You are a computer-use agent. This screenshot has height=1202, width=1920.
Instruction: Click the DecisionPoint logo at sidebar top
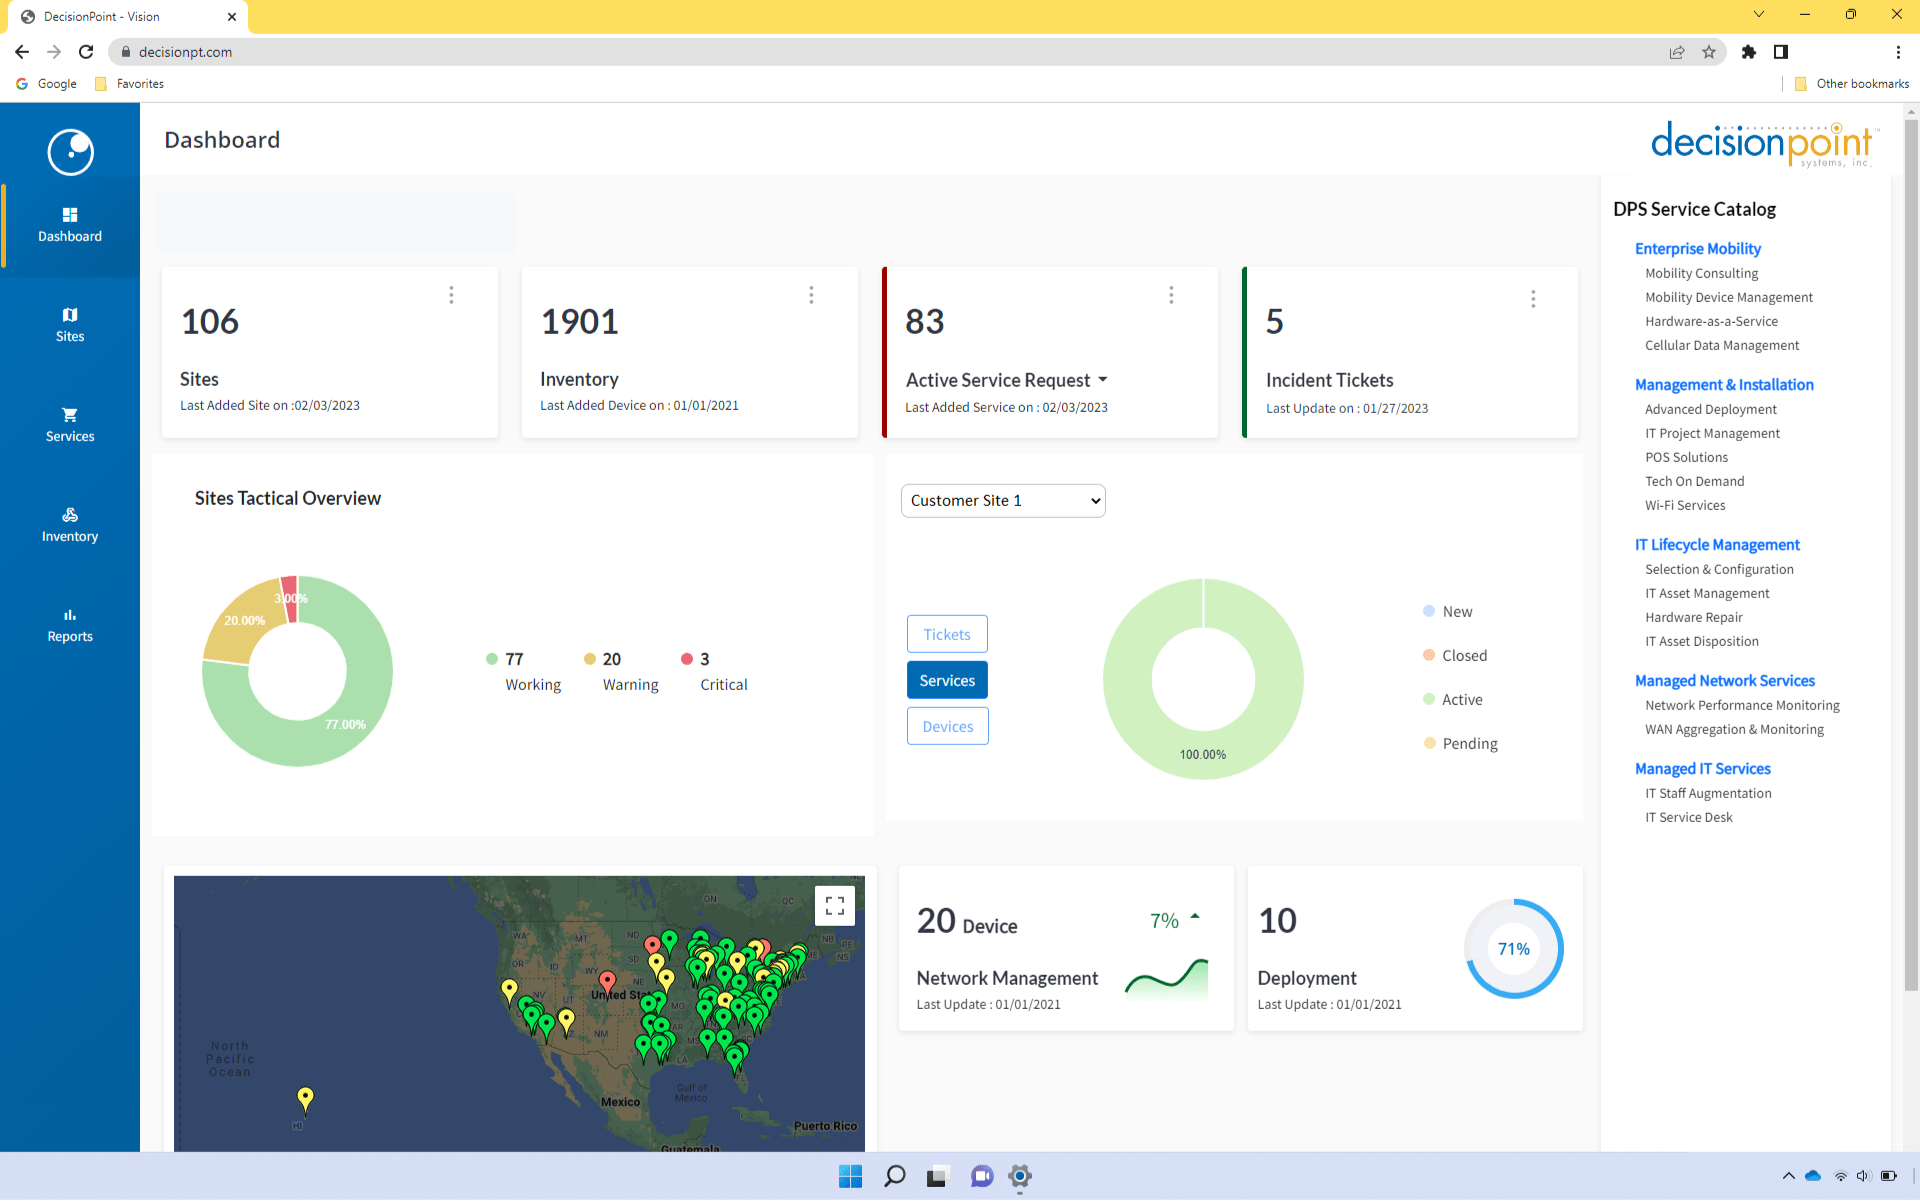69,152
